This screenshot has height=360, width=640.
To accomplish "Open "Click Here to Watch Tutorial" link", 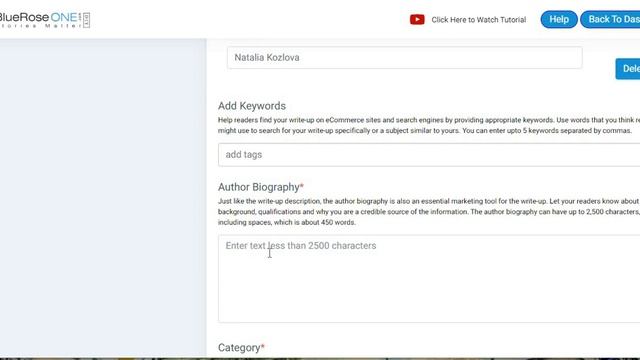I will pos(478,20).
